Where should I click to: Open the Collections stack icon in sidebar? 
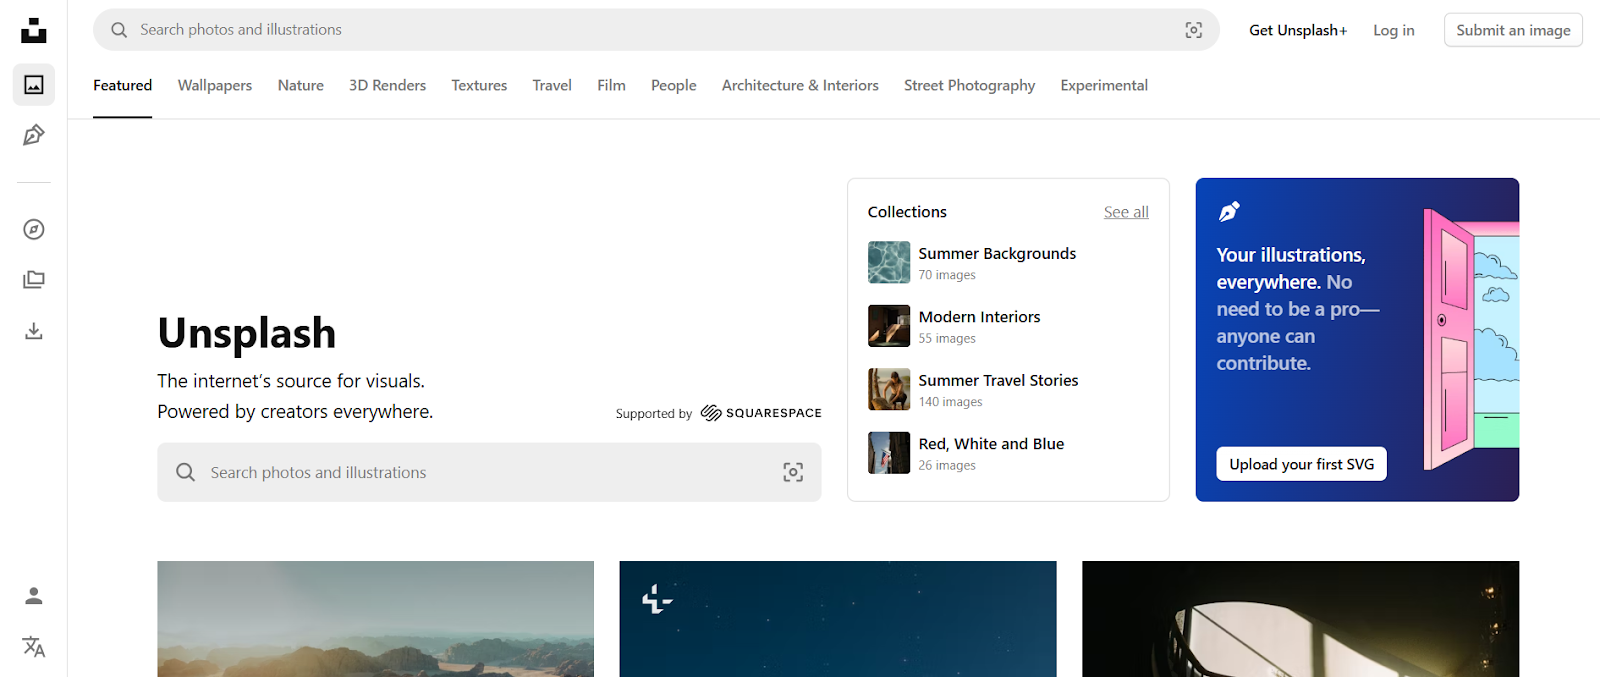point(34,280)
